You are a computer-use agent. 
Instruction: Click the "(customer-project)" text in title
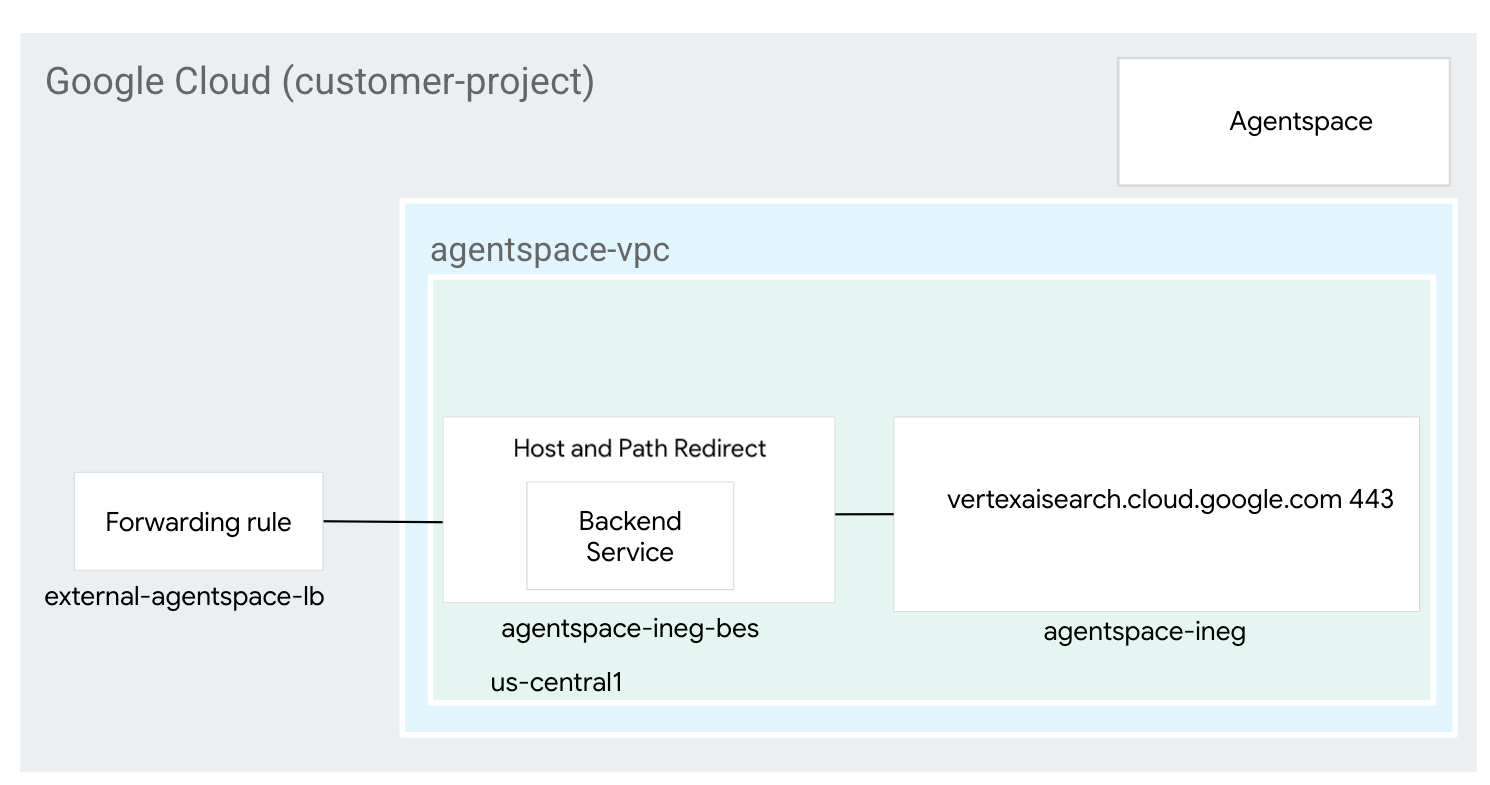[x=437, y=81]
